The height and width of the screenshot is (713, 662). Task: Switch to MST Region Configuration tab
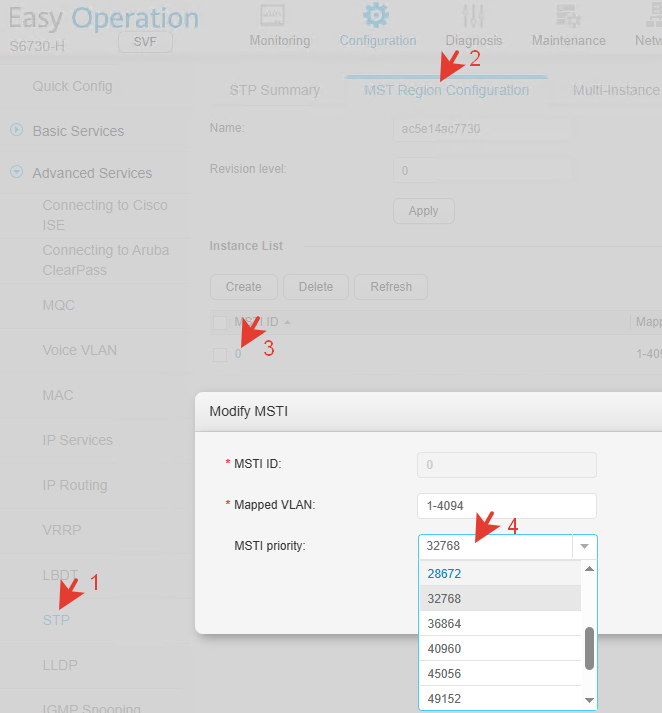[446, 90]
